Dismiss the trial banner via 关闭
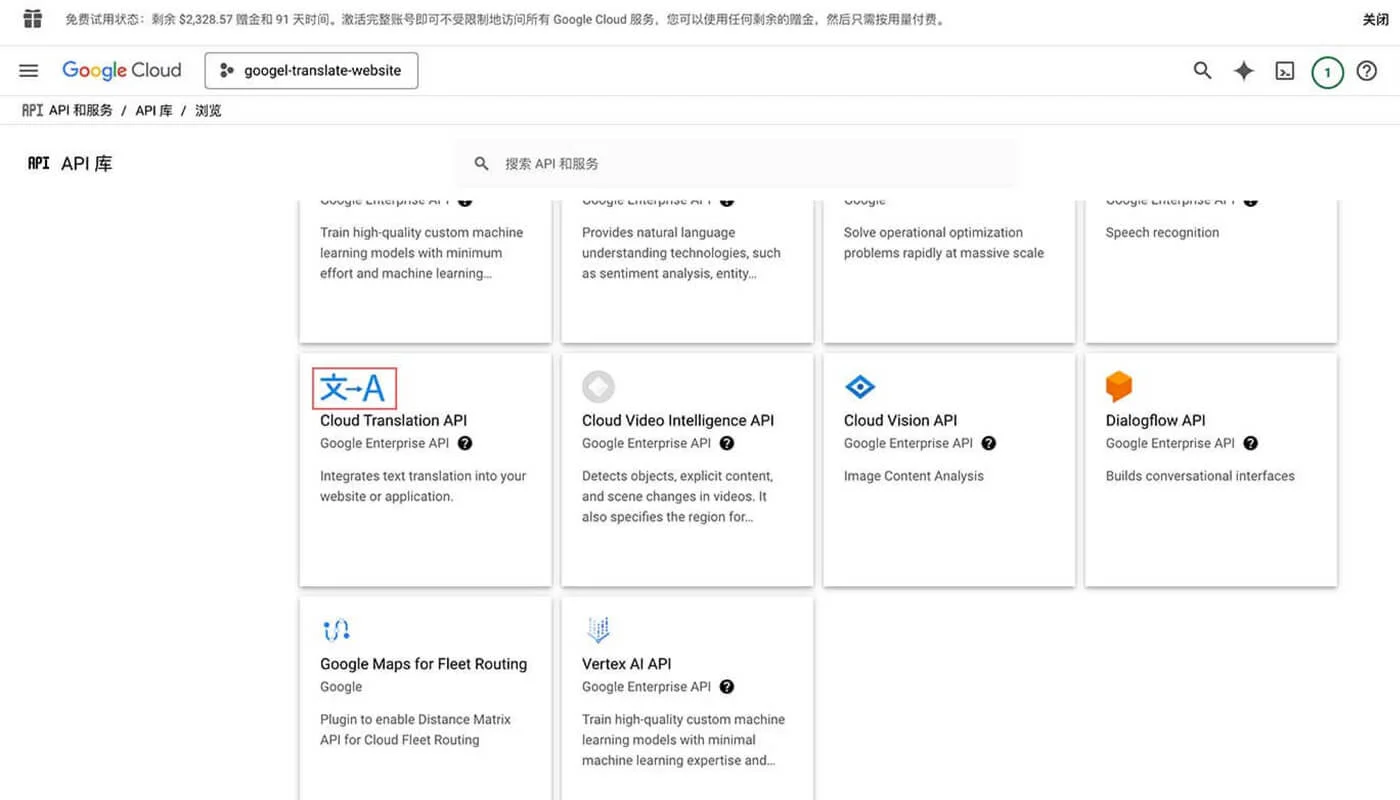 coord(1377,18)
